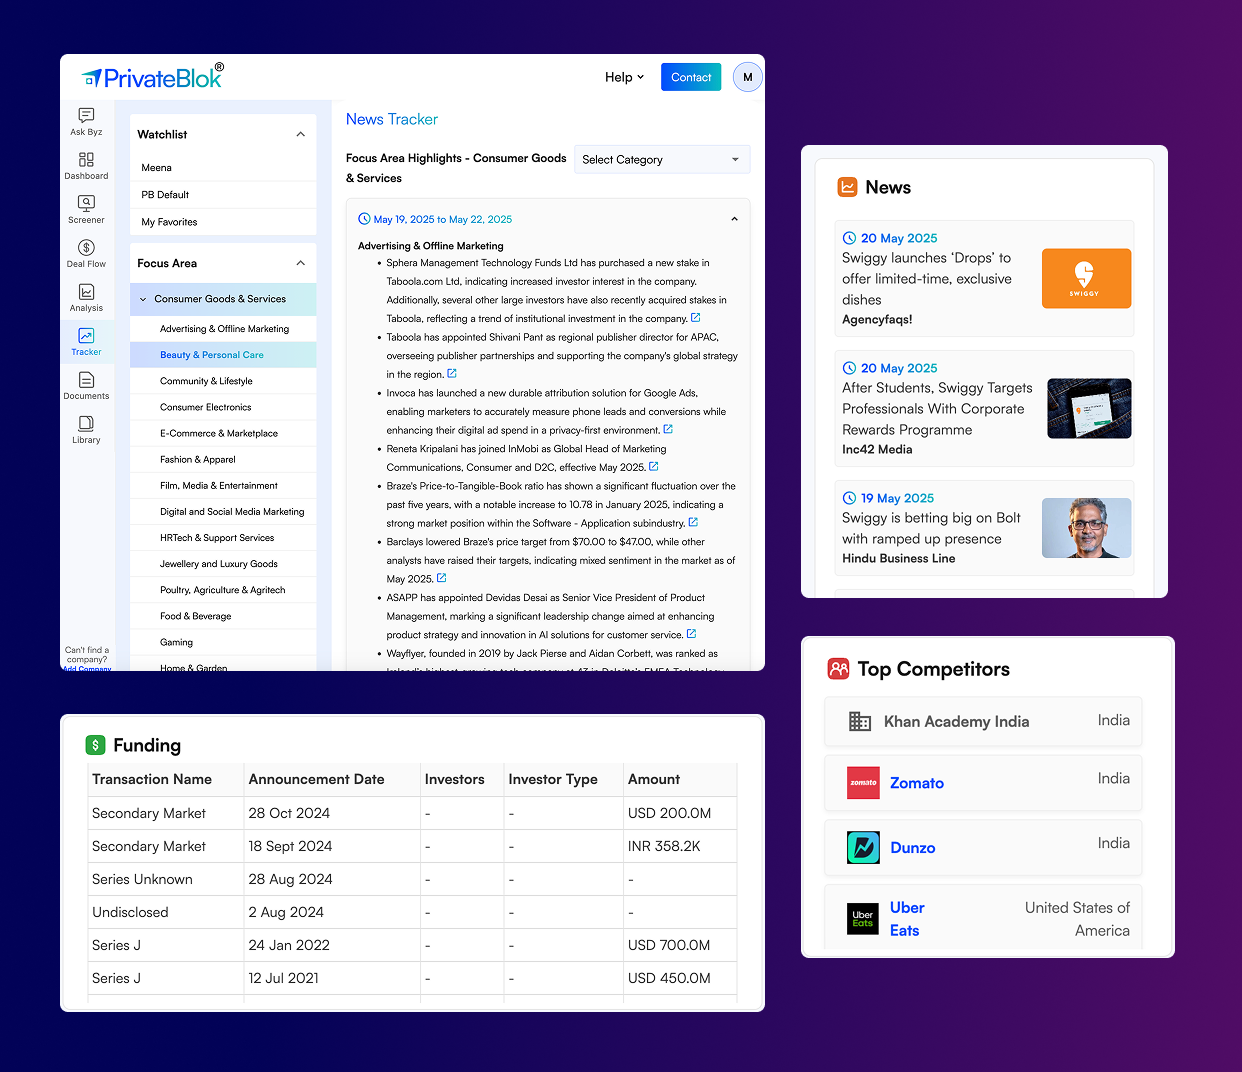Open the Zomato competitor link

pyautogui.click(x=916, y=783)
